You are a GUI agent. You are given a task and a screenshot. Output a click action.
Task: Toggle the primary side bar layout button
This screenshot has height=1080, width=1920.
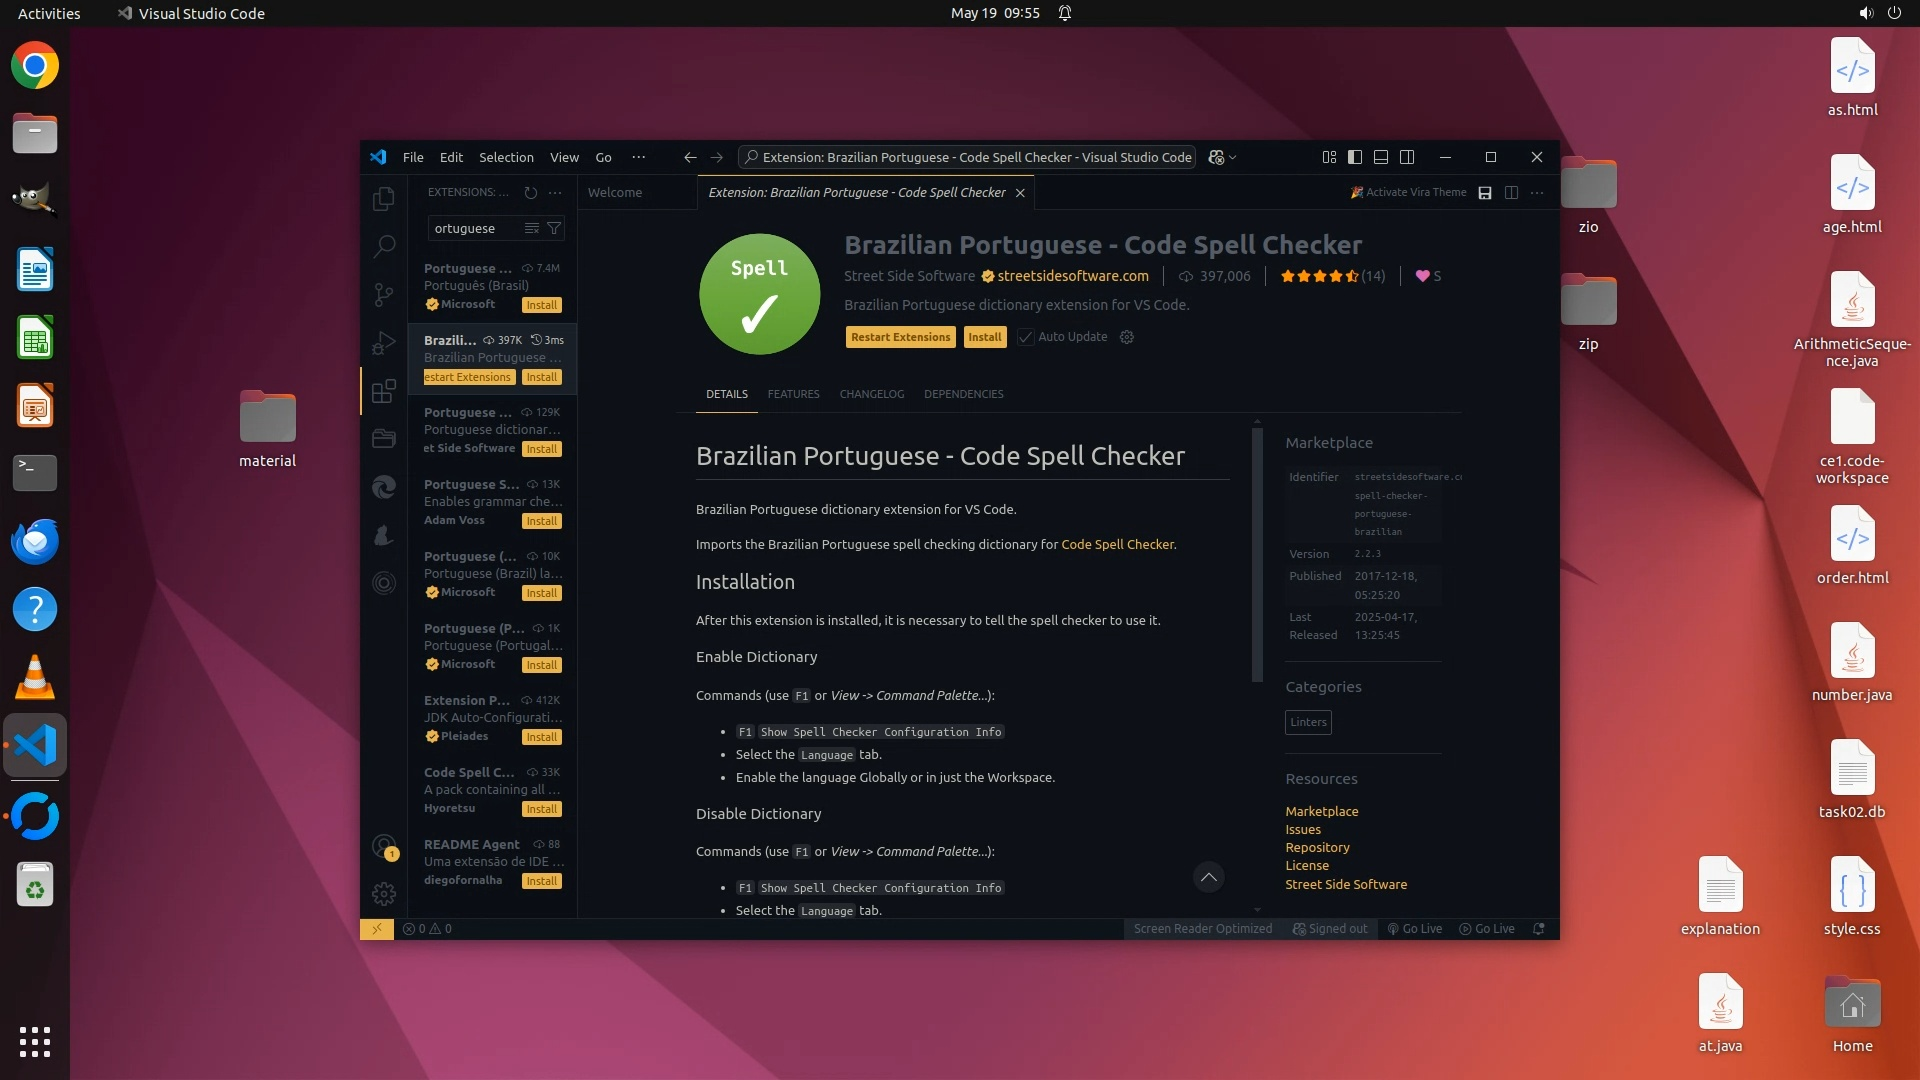1355,157
